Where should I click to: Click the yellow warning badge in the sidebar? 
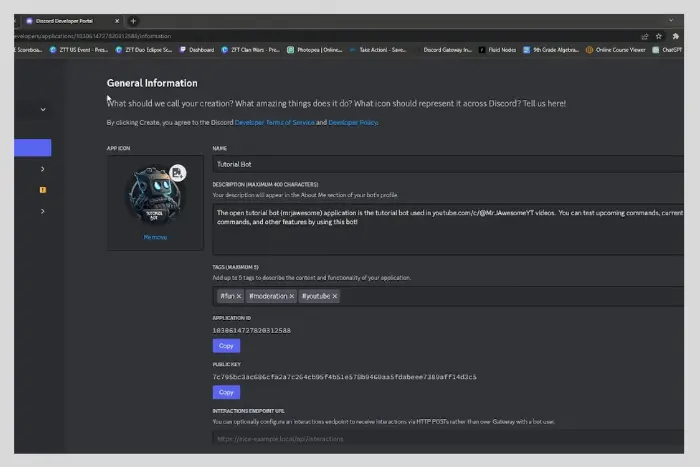pyautogui.click(x=43, y=190)
